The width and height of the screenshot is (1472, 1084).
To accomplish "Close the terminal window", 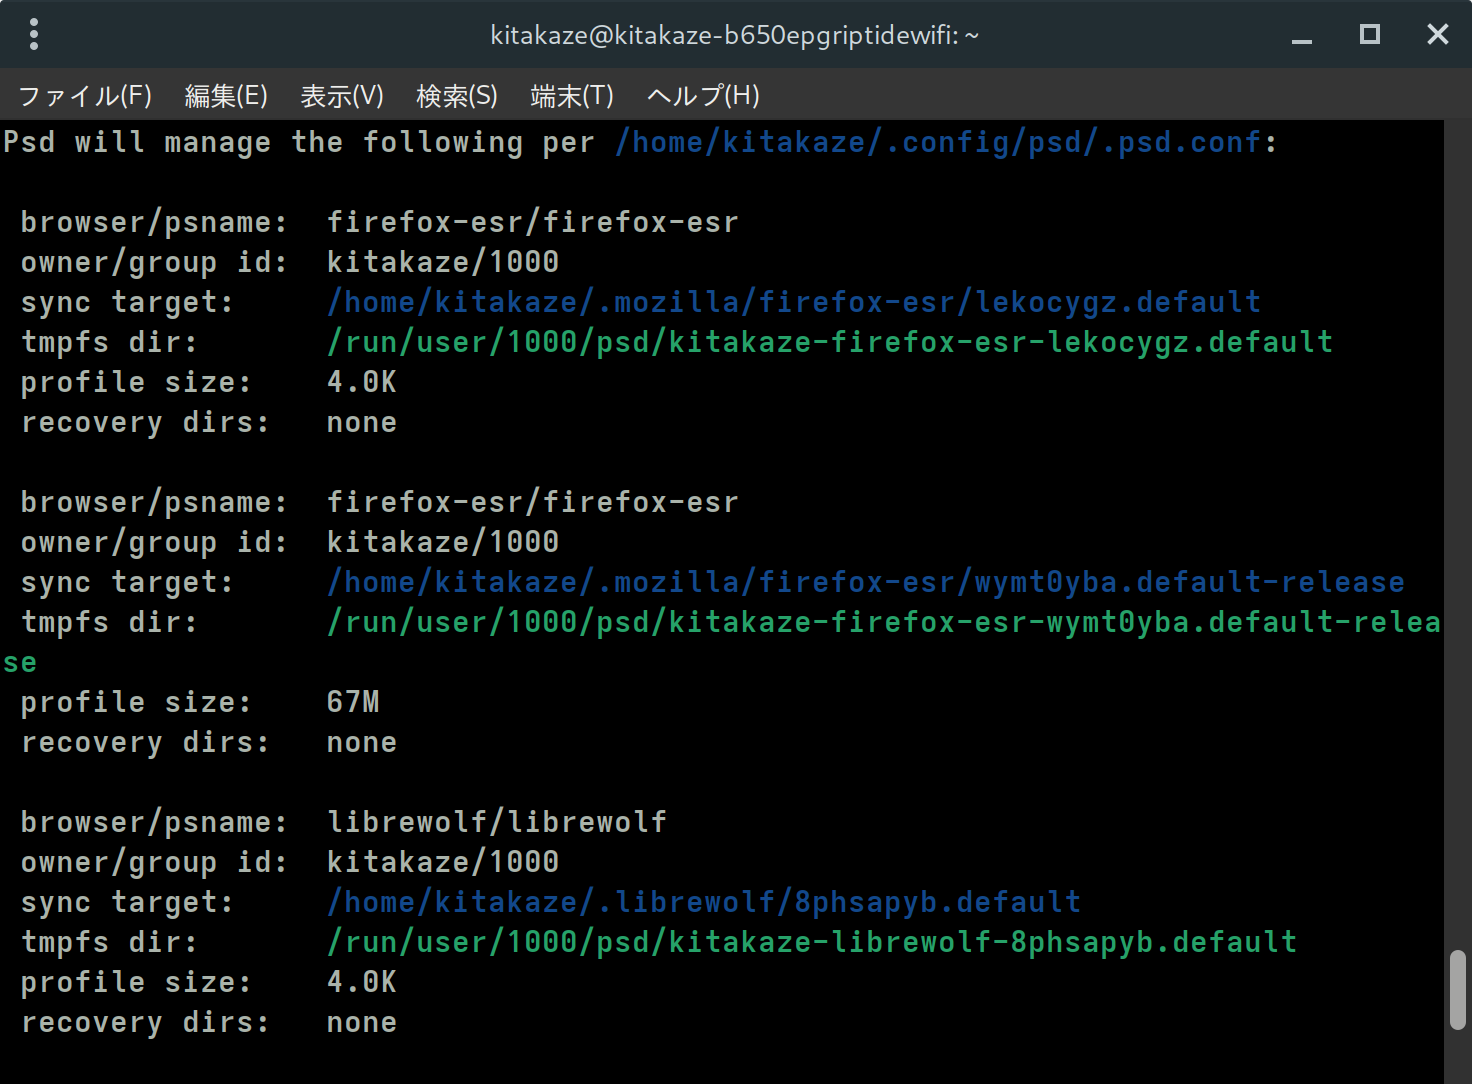I will tap(1438, 35).
